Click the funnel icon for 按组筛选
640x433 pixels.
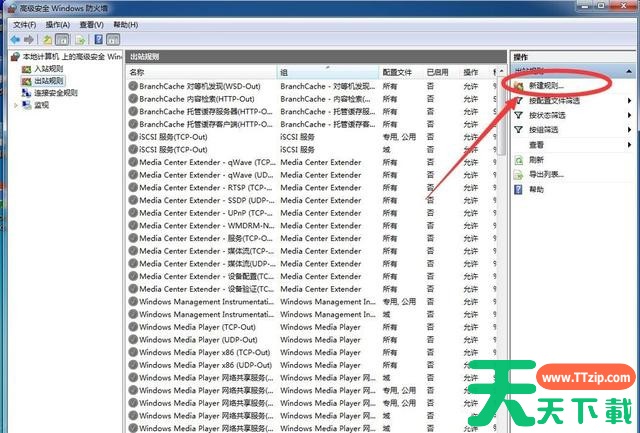[518, 130]
